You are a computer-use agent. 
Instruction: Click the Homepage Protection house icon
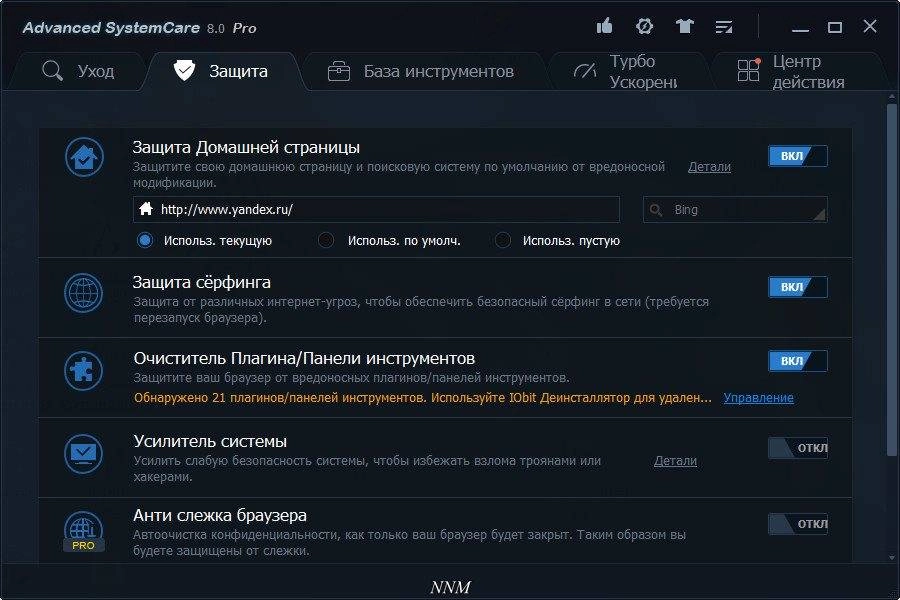84,157
